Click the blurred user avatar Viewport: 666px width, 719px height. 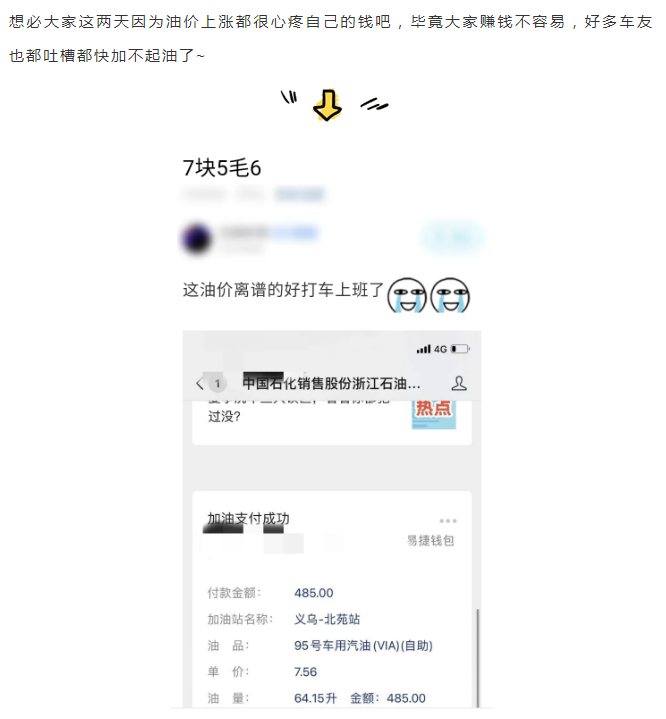[x=197, y=238]
